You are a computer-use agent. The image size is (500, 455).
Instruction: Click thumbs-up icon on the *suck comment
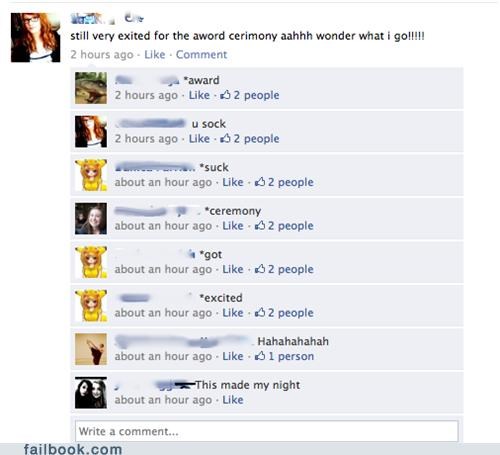click(260, 182)
